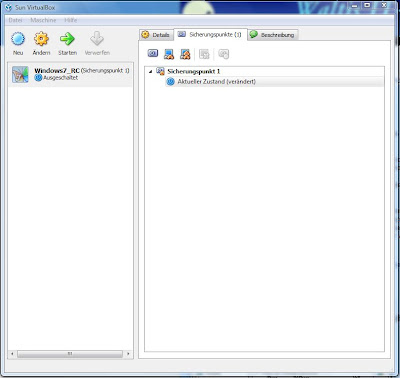
Task: Click the greyed Verwerfen discard icon
Action: pyautogui.click(x=97, y=39)
